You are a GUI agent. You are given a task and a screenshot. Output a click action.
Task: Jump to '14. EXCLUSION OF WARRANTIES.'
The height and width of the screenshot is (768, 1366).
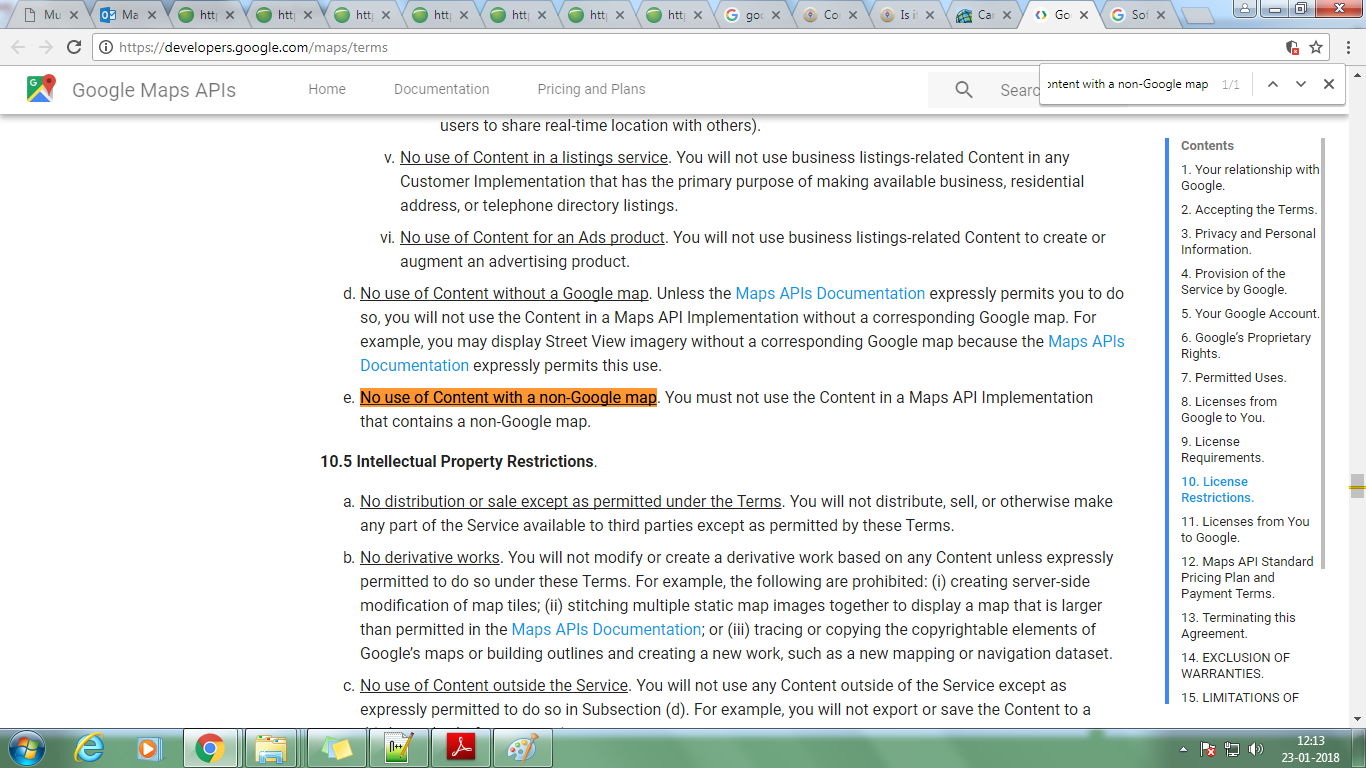click(1236, 665)
